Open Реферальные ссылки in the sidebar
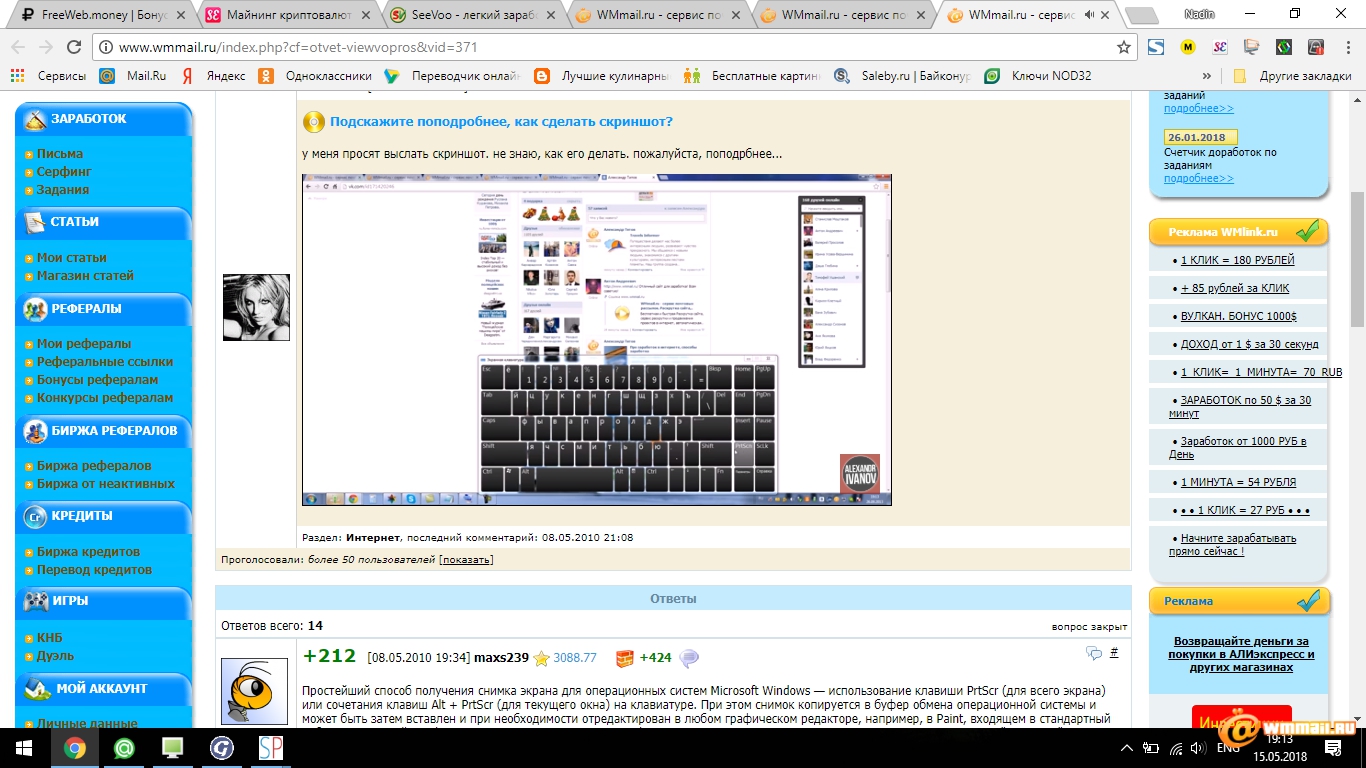Image resolution: width=1366 pixels, height=768 pixels. point(105,362)
